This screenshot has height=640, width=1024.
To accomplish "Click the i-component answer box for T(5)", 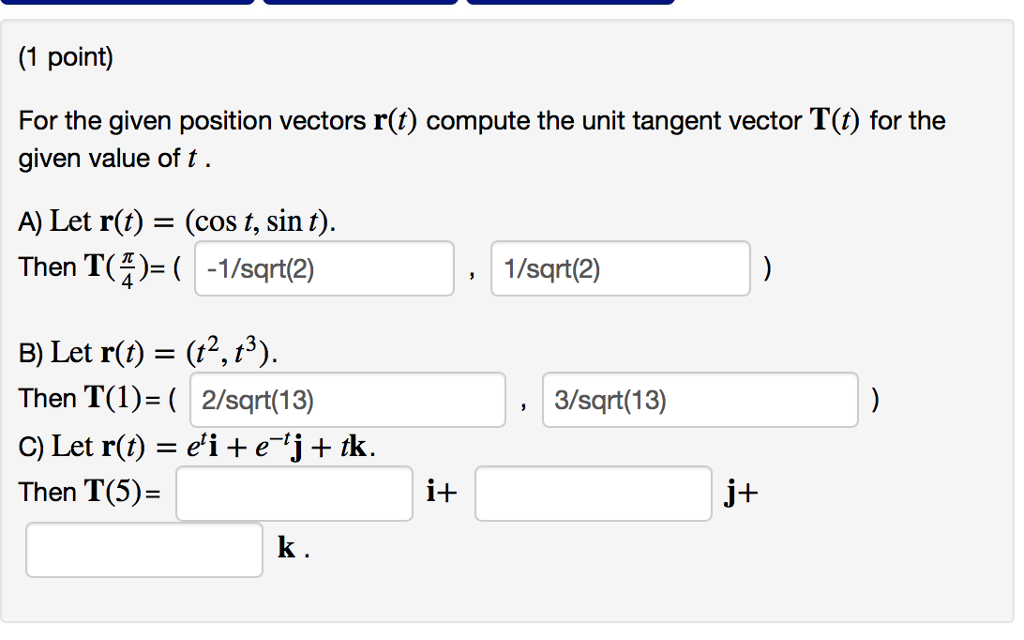I will 293,492.
